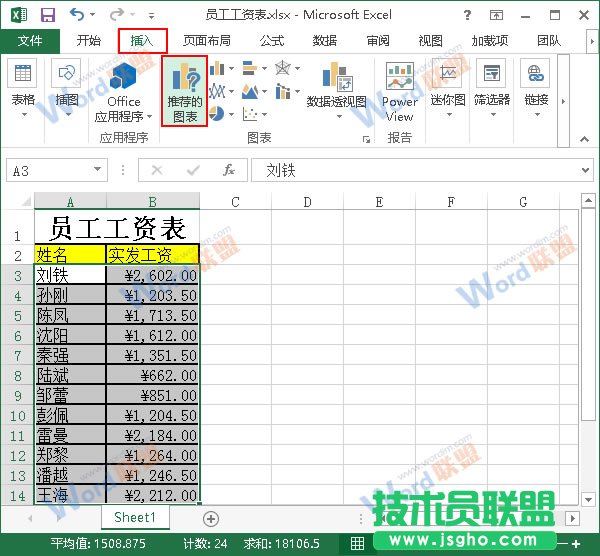The height and width of the screenshot is (556, 600).
Task: Insert a scatter chart icon
Action: (250, 114)
